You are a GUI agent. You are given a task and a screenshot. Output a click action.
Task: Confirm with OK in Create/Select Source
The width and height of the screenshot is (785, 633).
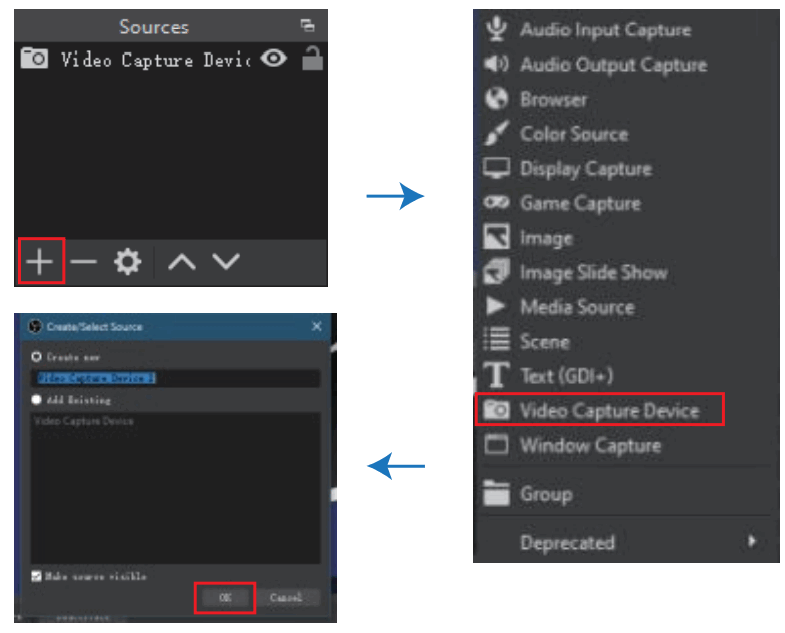225,597
